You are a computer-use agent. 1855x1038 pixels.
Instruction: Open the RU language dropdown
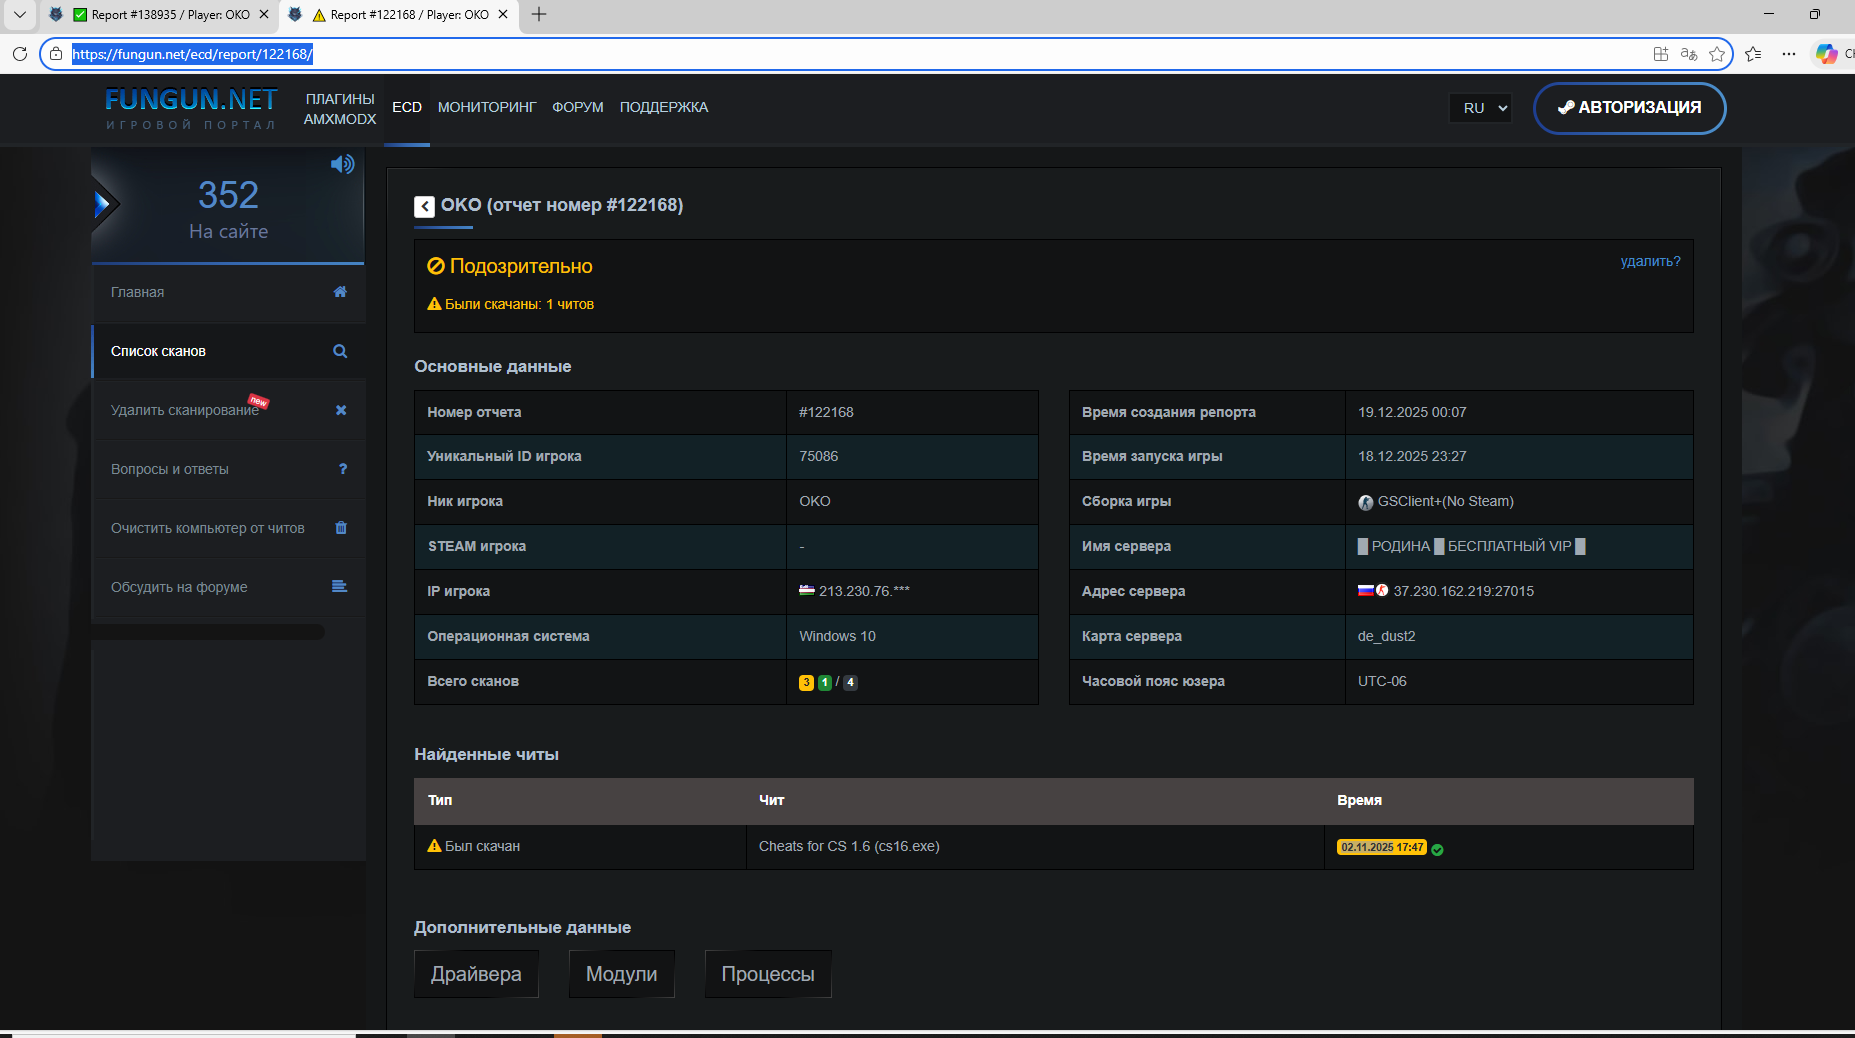[x=1480, y=108]
